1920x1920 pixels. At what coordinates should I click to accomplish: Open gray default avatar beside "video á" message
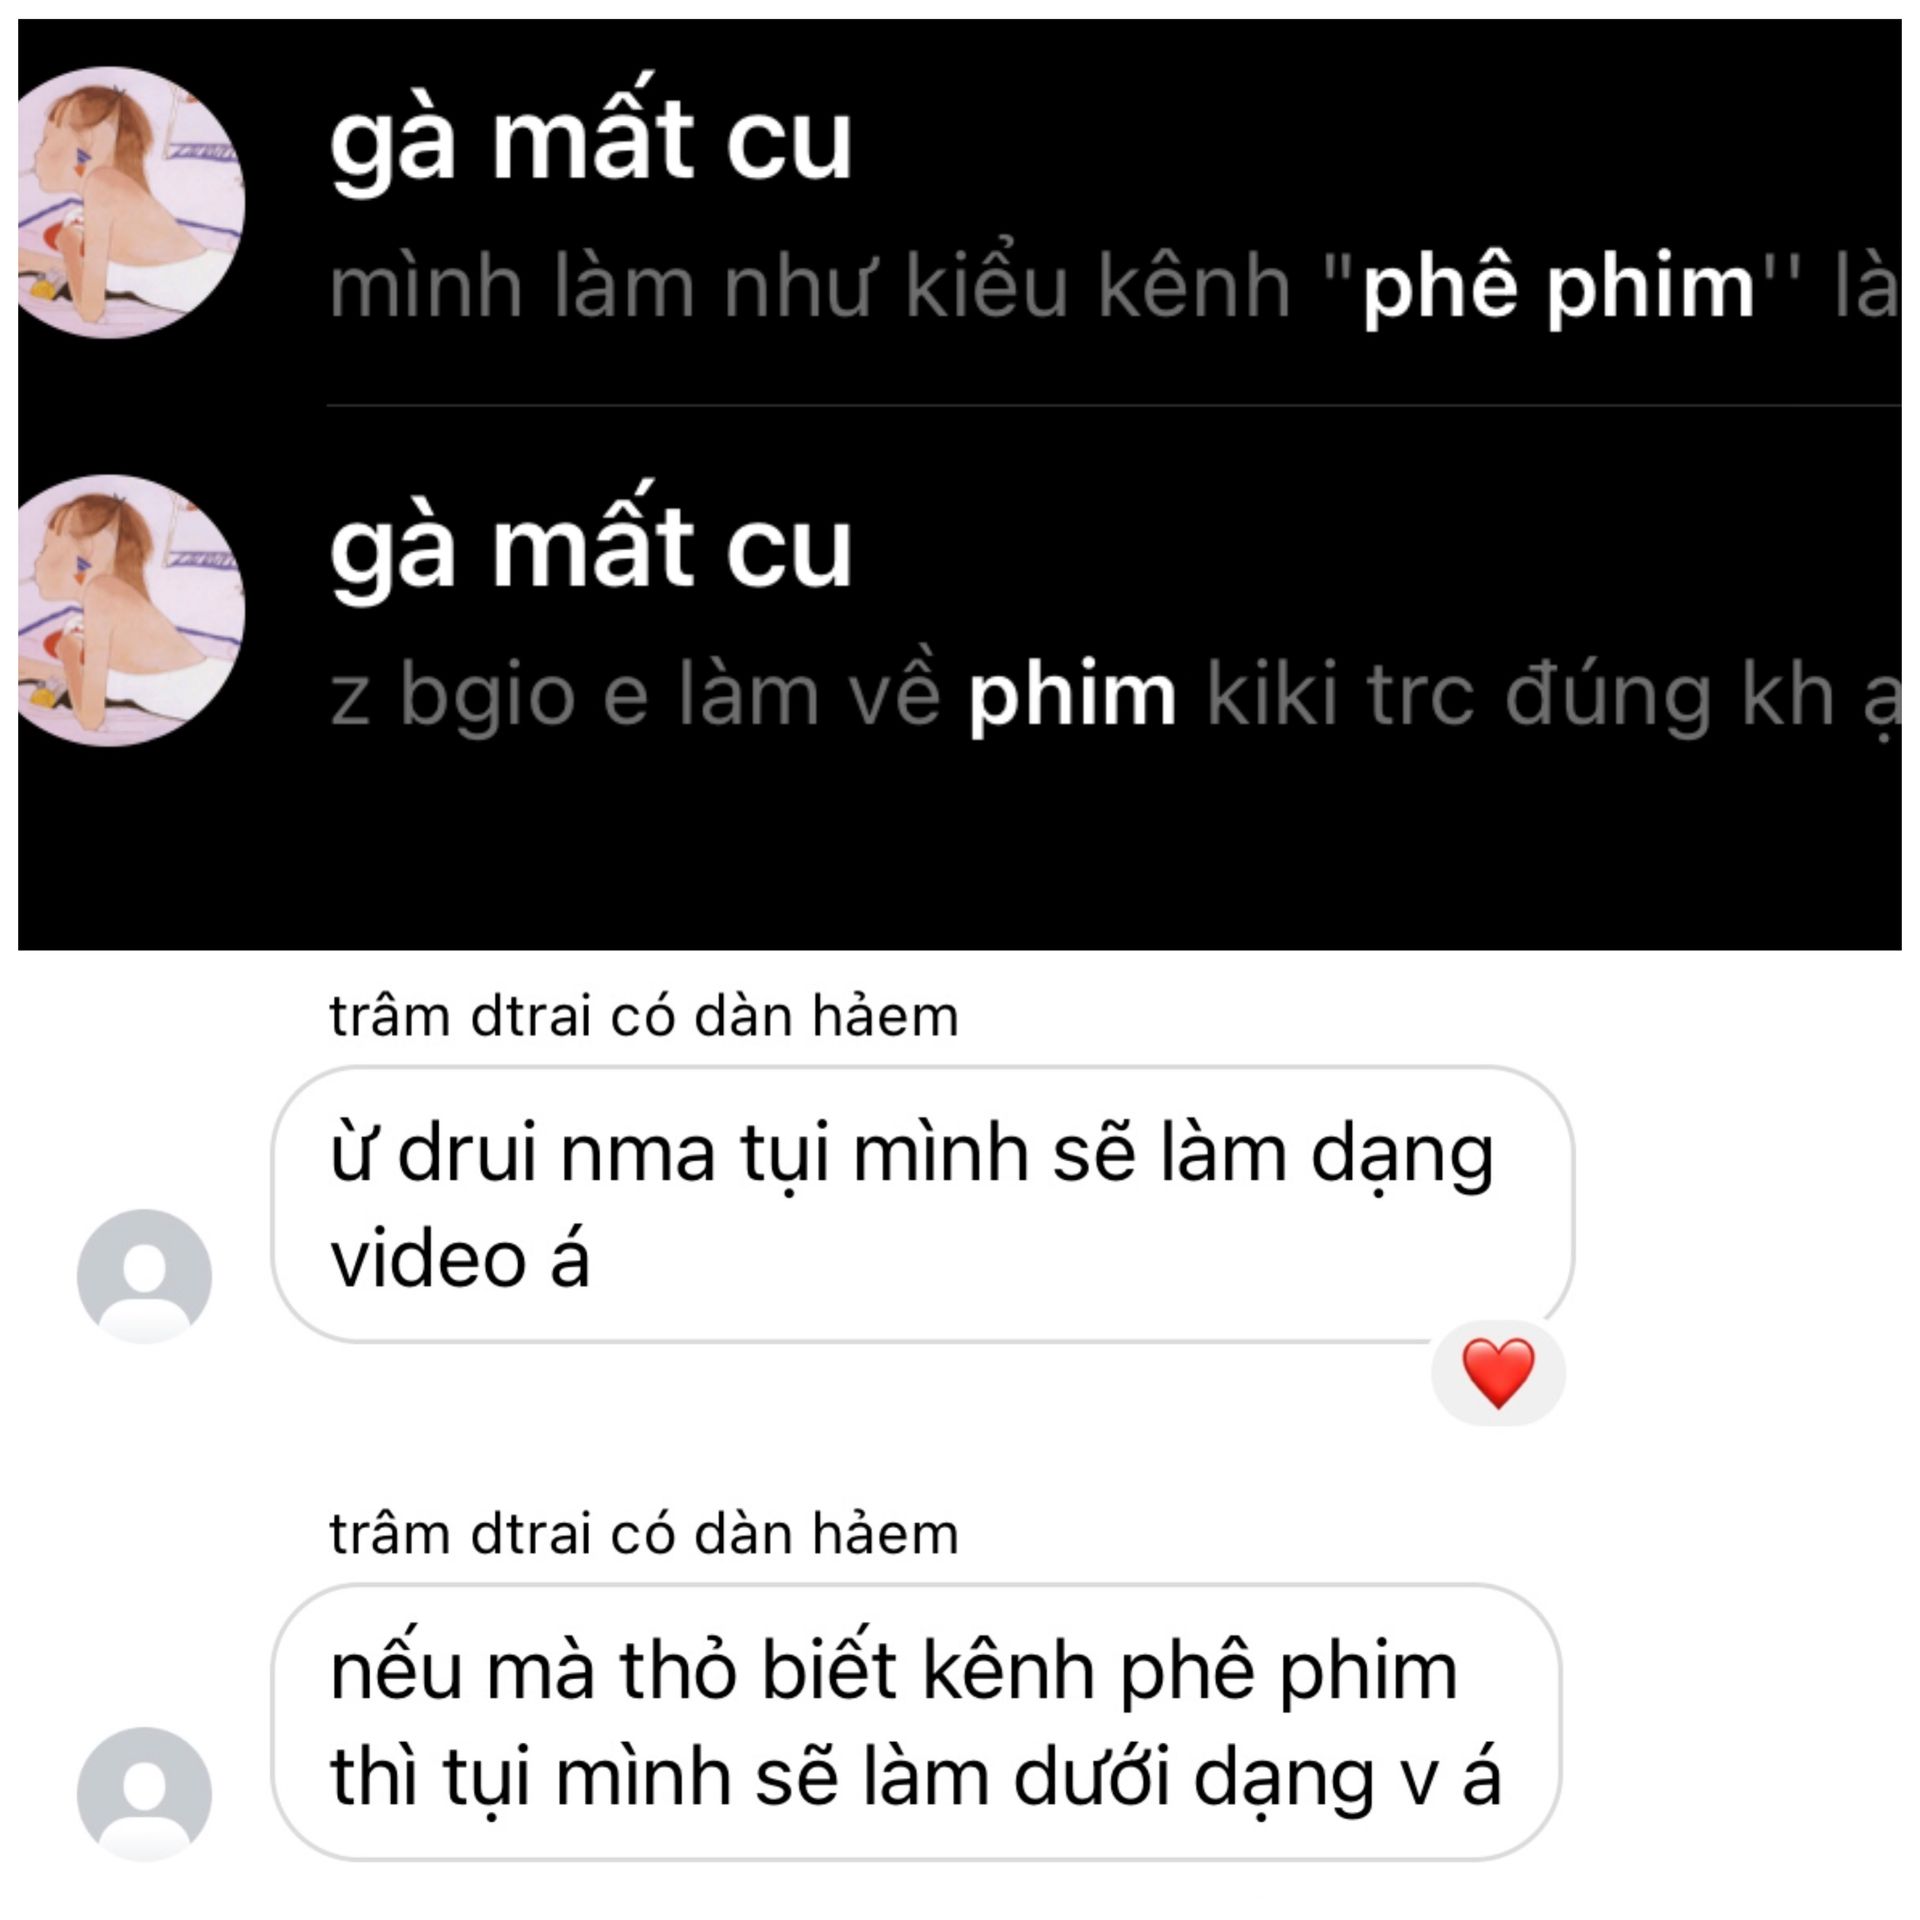click(144, 1276)
